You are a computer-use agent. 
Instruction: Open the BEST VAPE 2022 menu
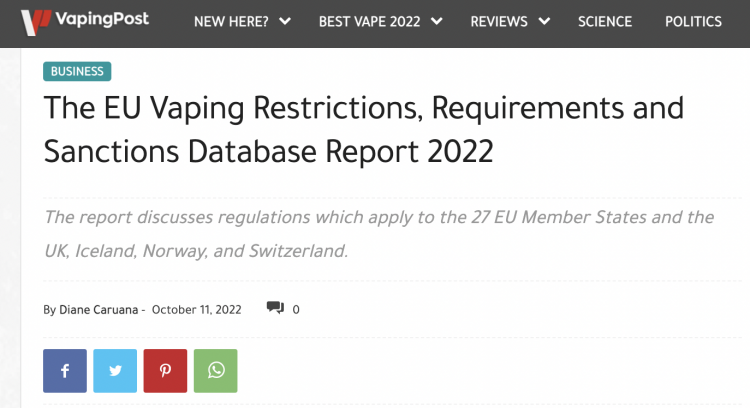pos(370,22)
